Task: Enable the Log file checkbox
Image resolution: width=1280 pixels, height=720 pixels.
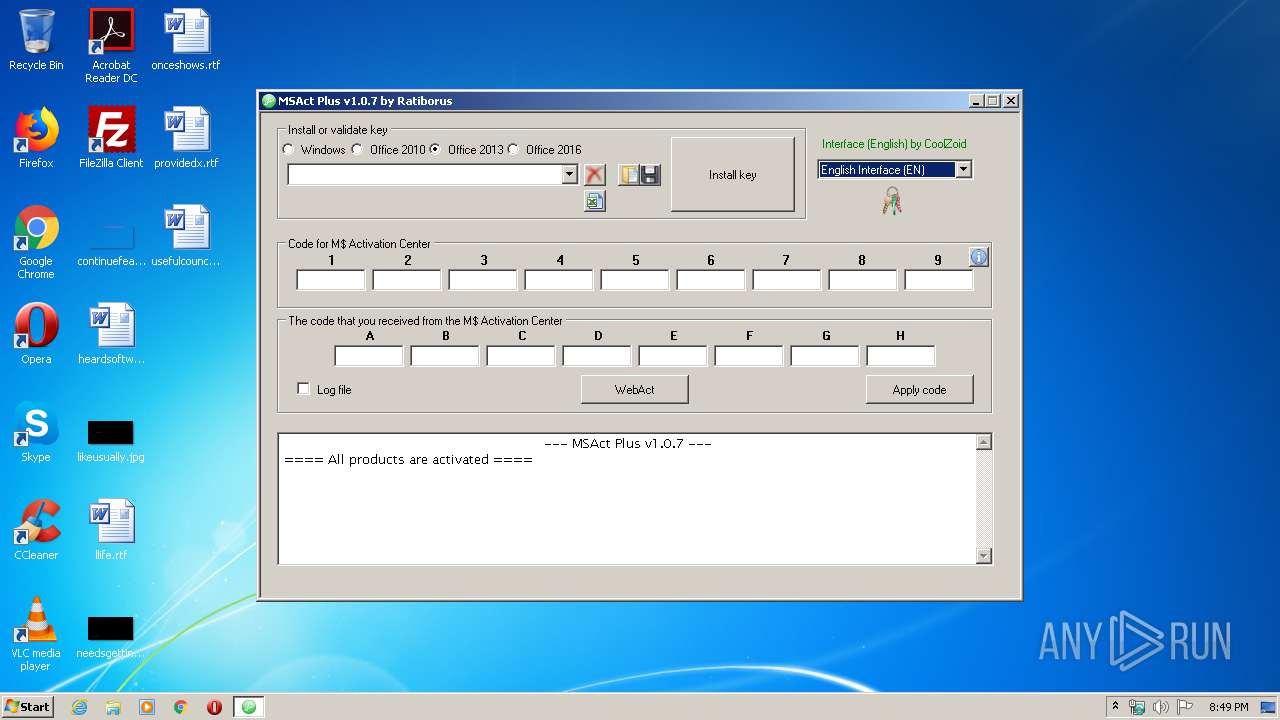Action: coord(304,389)
